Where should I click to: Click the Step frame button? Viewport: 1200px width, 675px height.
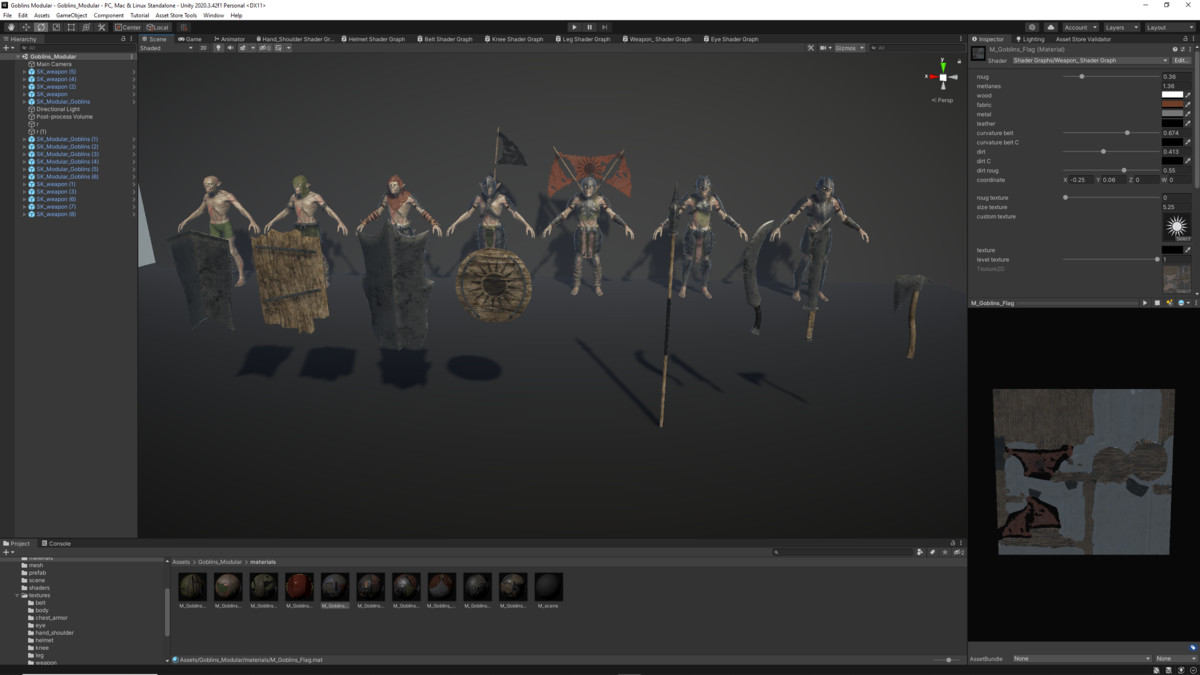(x=604, y=27)
